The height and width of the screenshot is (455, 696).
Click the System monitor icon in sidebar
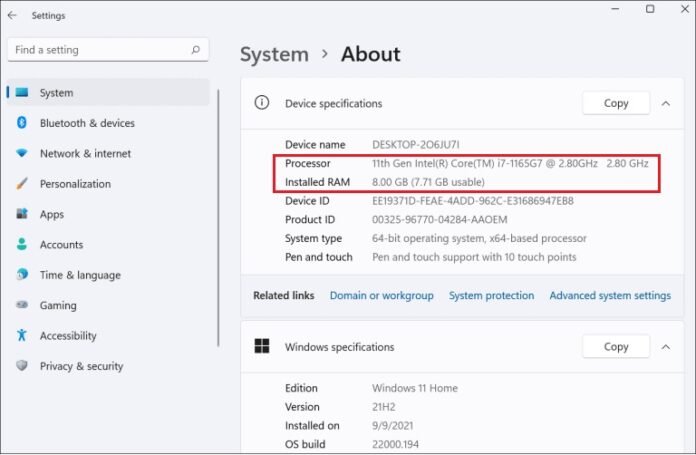(x=22, y=92)
